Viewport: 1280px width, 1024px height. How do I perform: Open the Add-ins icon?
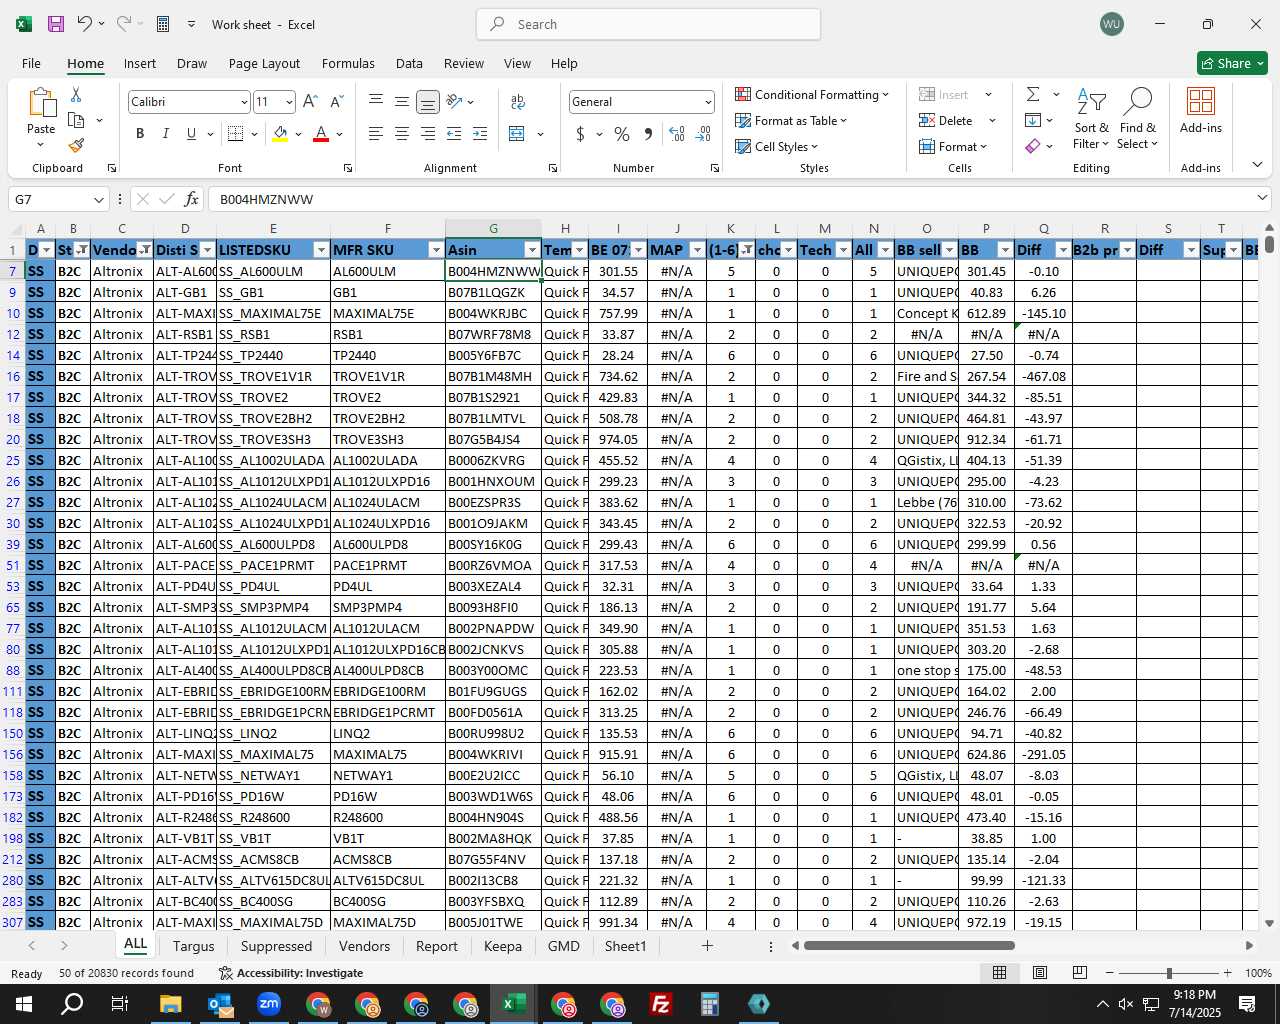coord(1201,110)
